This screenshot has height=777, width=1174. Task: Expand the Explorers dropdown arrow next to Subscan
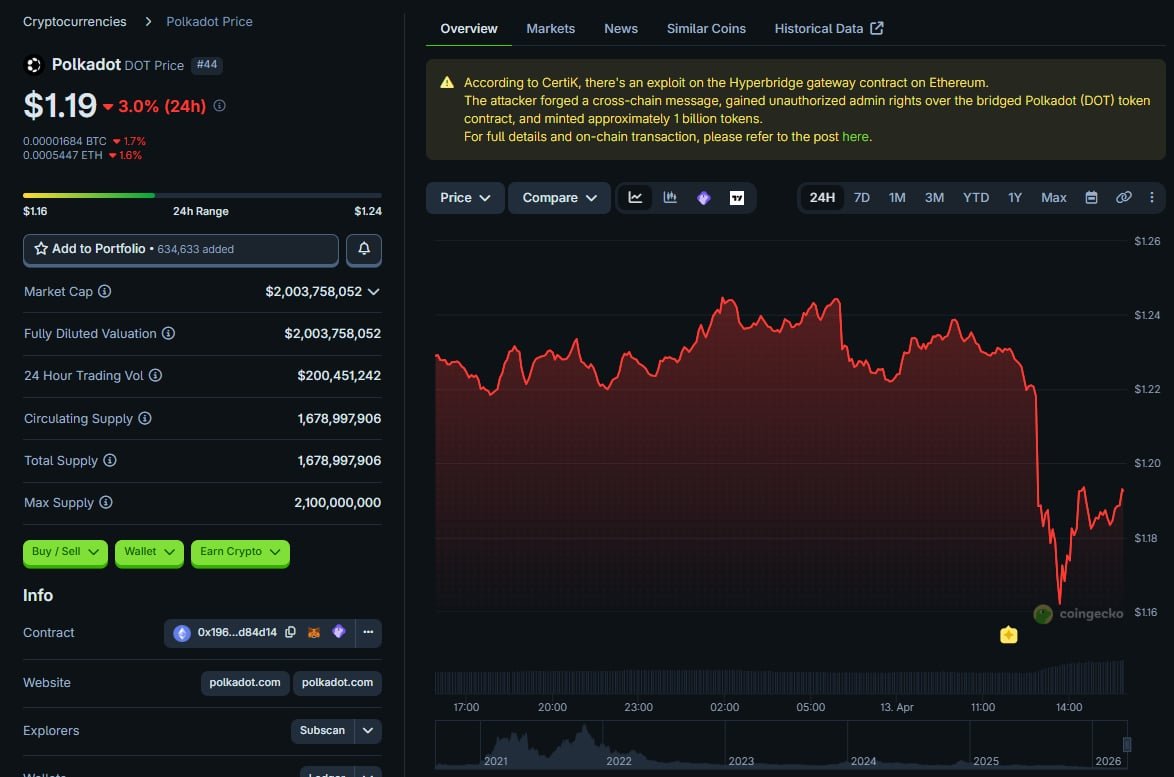point(368,731)
